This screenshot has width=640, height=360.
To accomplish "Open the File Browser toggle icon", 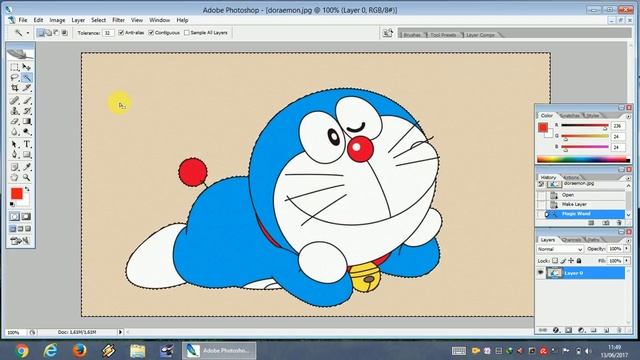I will (x=387, y=33).
